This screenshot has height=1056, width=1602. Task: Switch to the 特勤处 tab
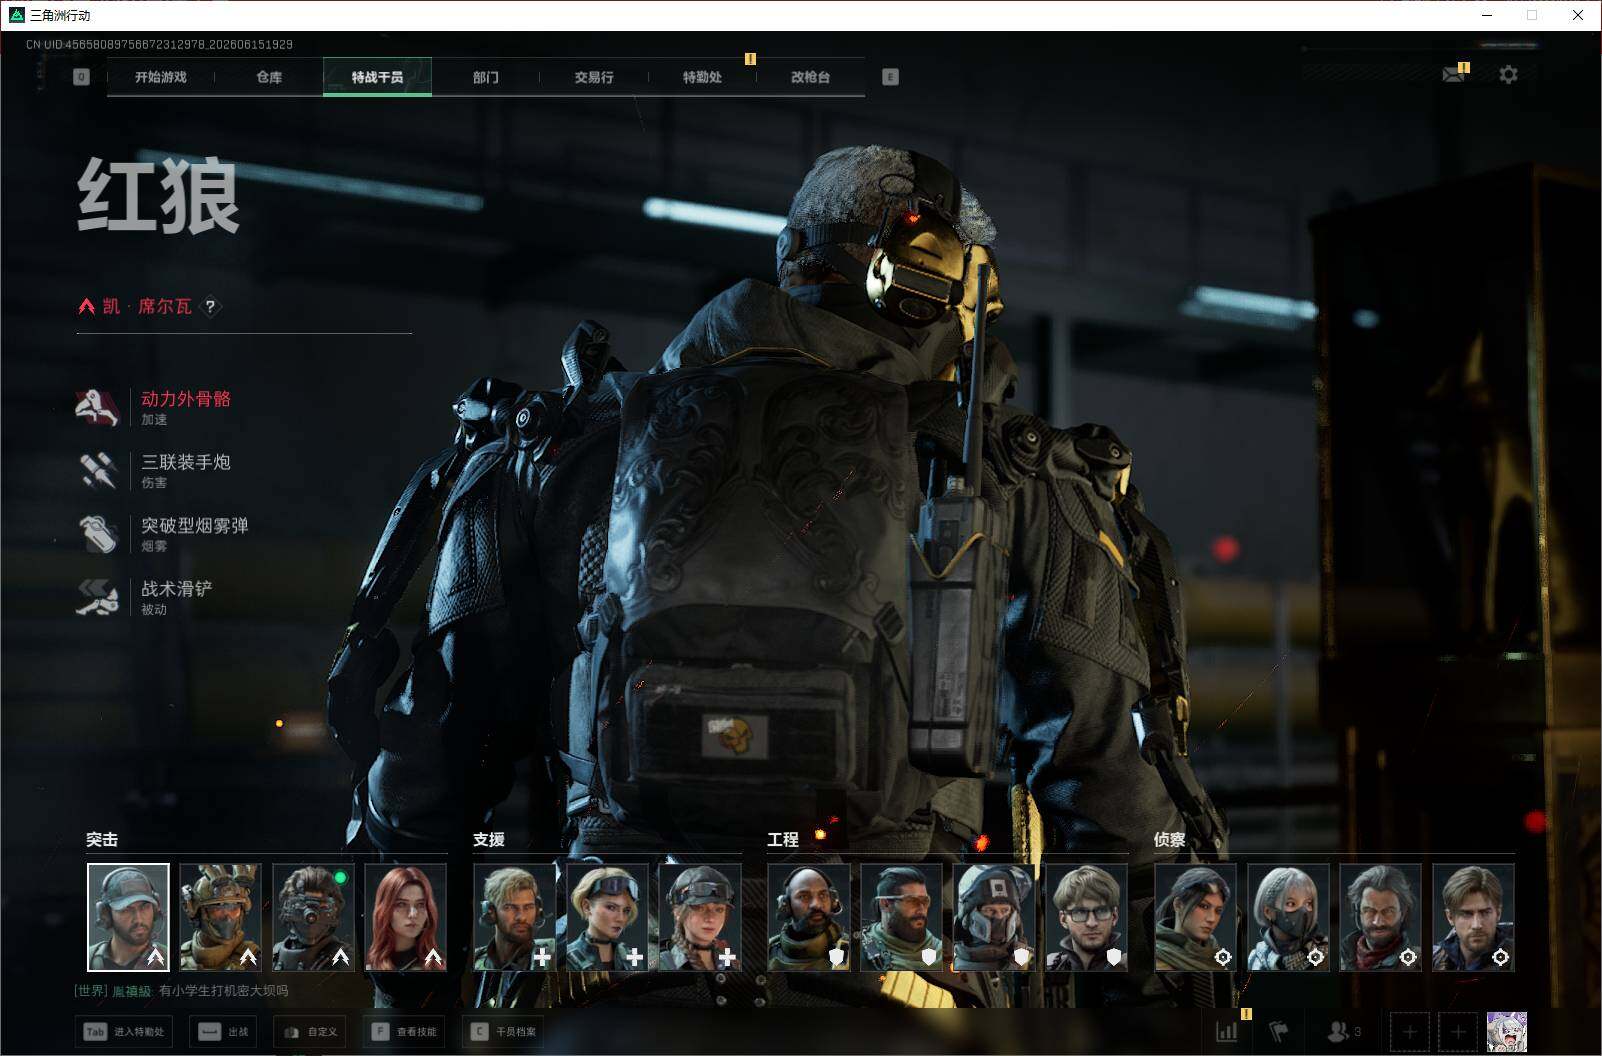point(702,77)
